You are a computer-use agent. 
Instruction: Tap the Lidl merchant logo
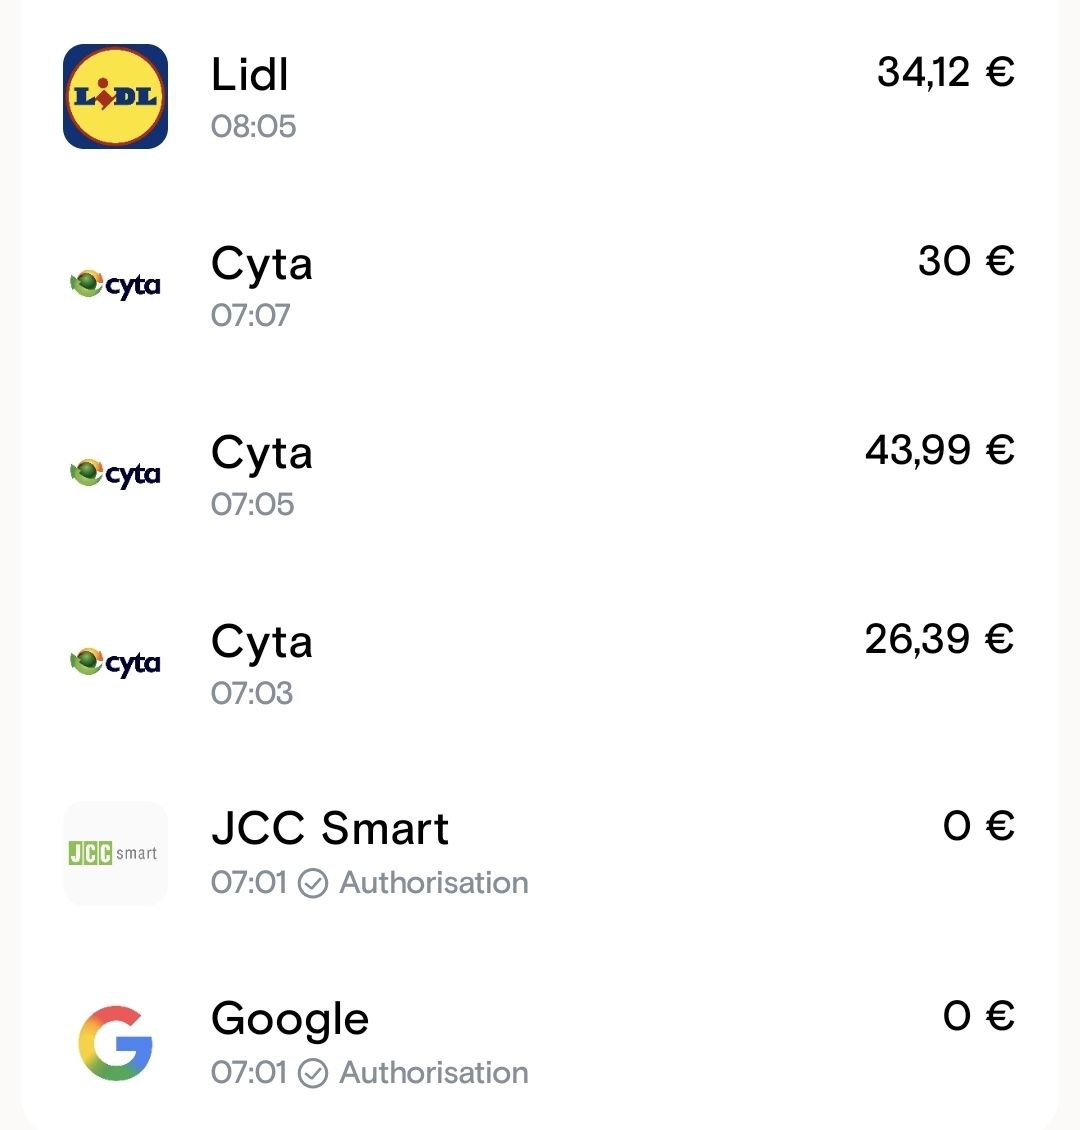point(115,96)
